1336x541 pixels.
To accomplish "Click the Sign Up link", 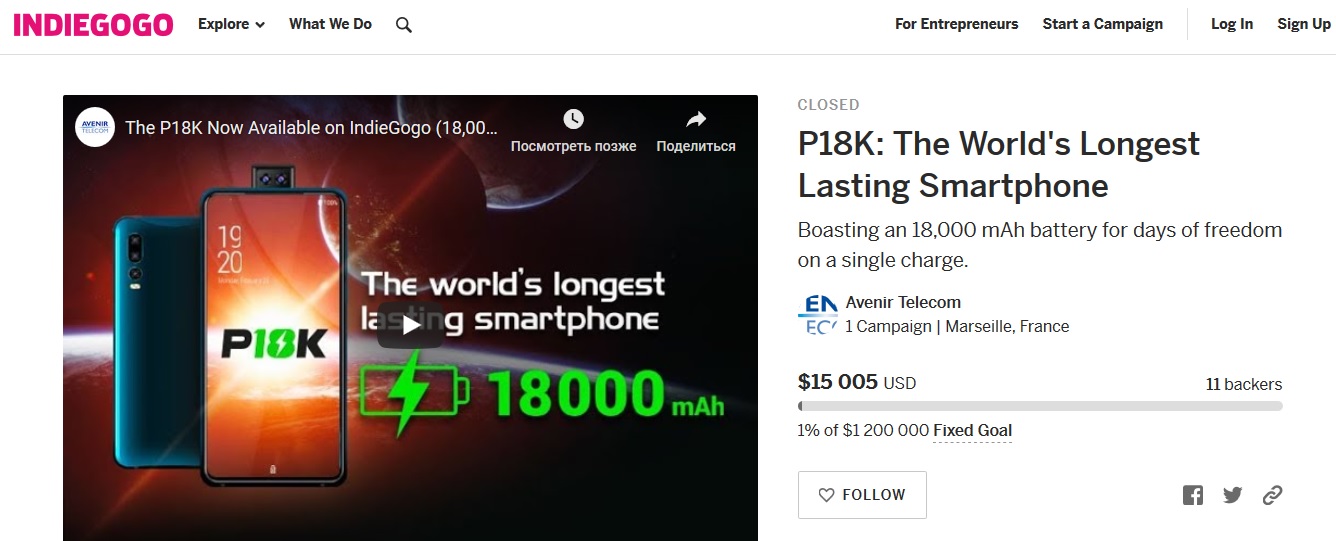I will 1303,25.
